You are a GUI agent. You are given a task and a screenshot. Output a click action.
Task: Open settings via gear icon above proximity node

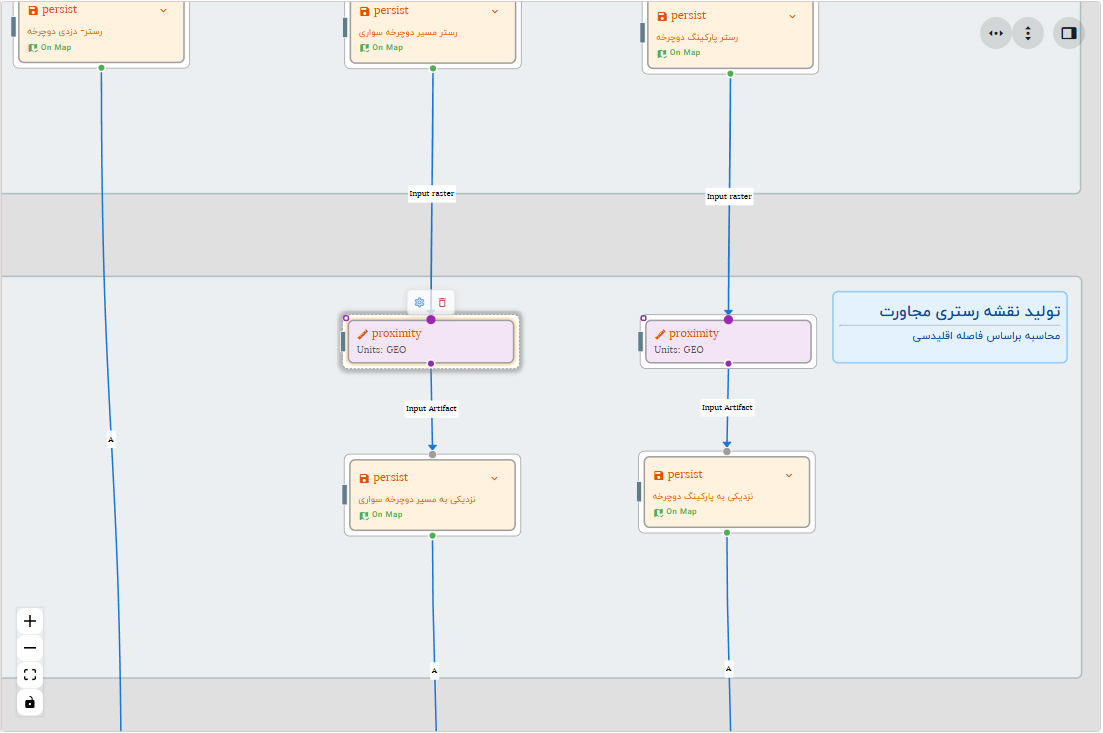coord(419,302)
